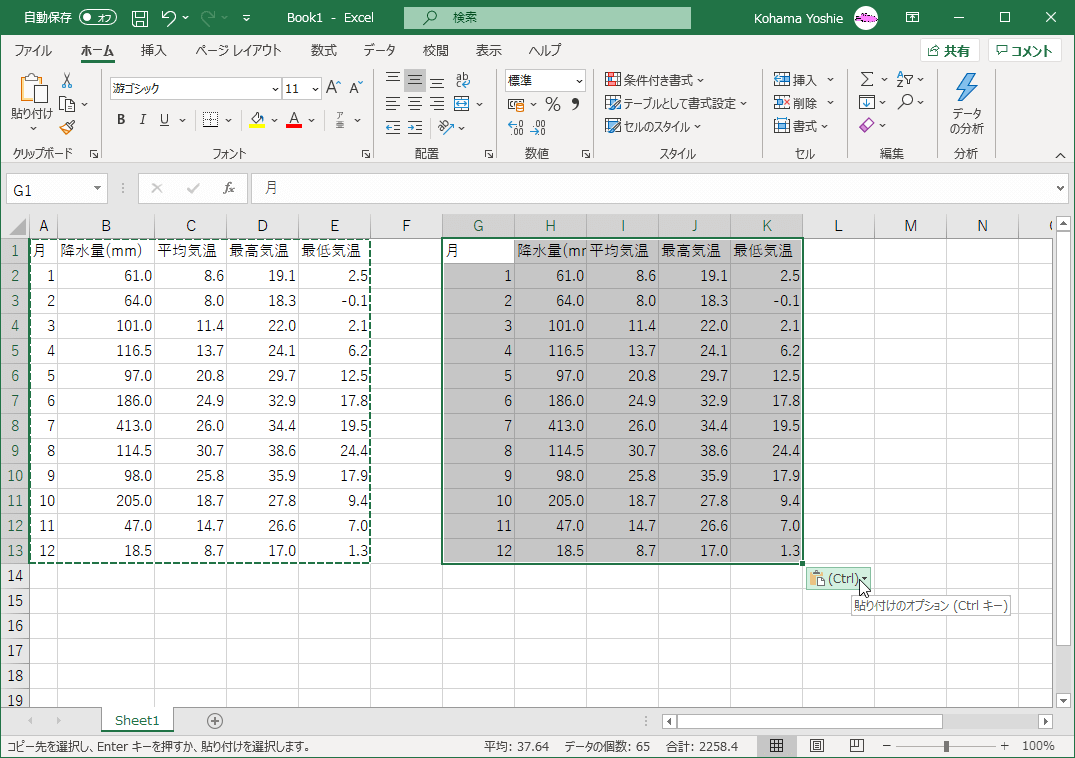The width and height of the screenshot is (1075, 758).
Task: Open the Paste Options (Ctrl) dropdown
Action: pyautogui.click(x=838, y=579)
